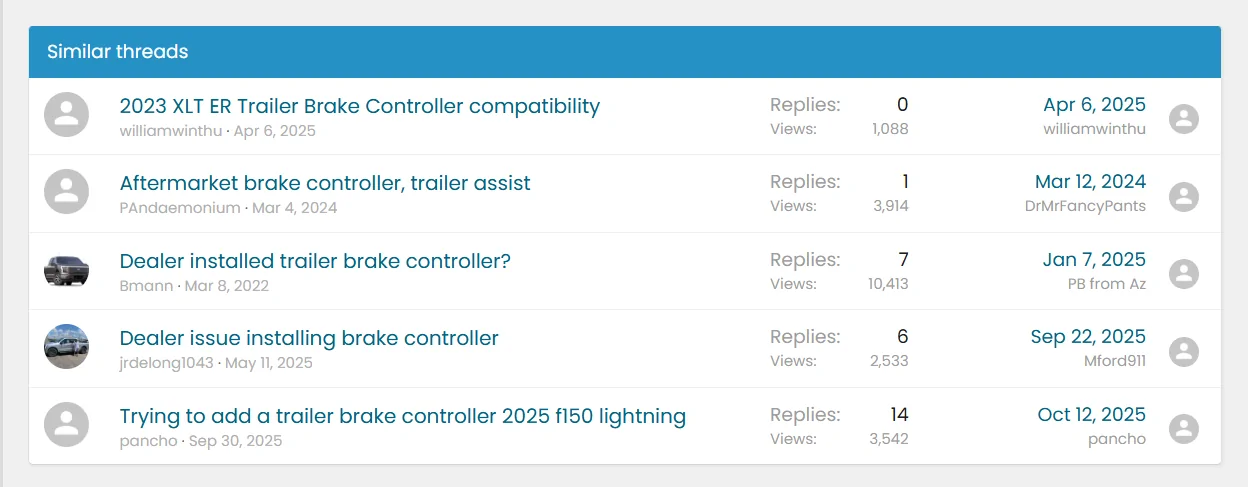Click small last-poster avatar for DrMrFancyPants
1248x487 pixels.
click(1184, 196)
